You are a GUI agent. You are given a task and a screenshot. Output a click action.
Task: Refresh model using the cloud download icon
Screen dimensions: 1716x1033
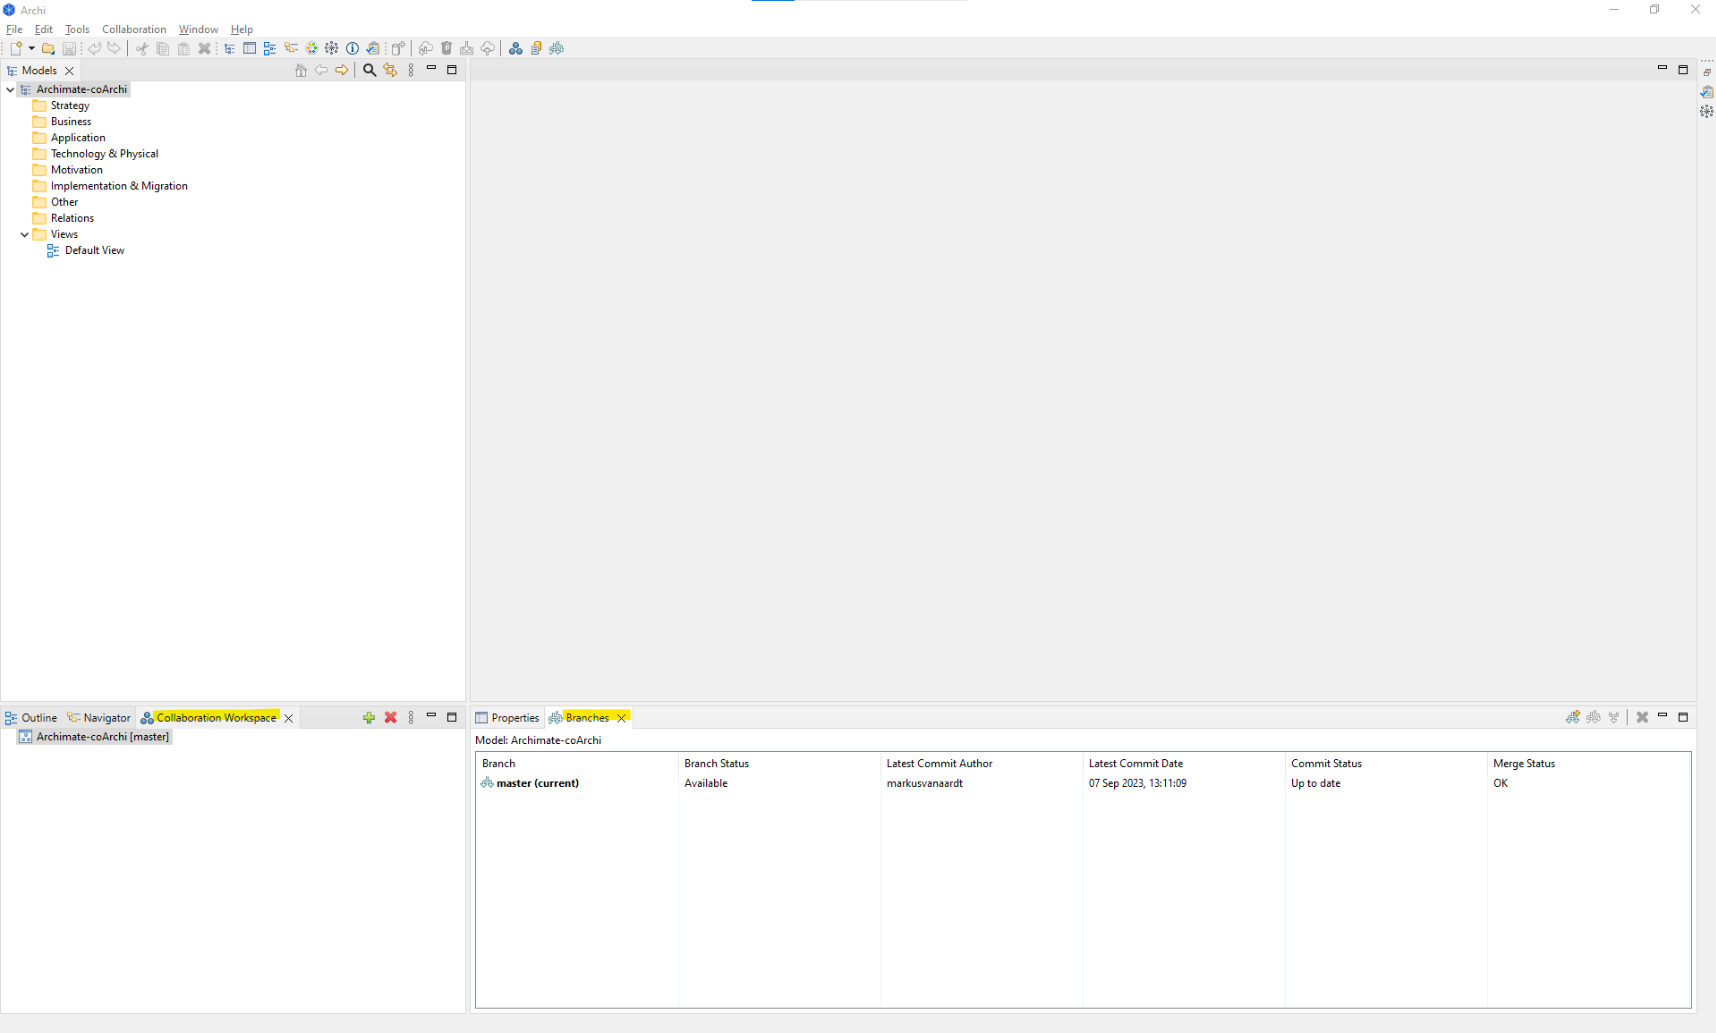pyautogui.click(x=425, y=48)
